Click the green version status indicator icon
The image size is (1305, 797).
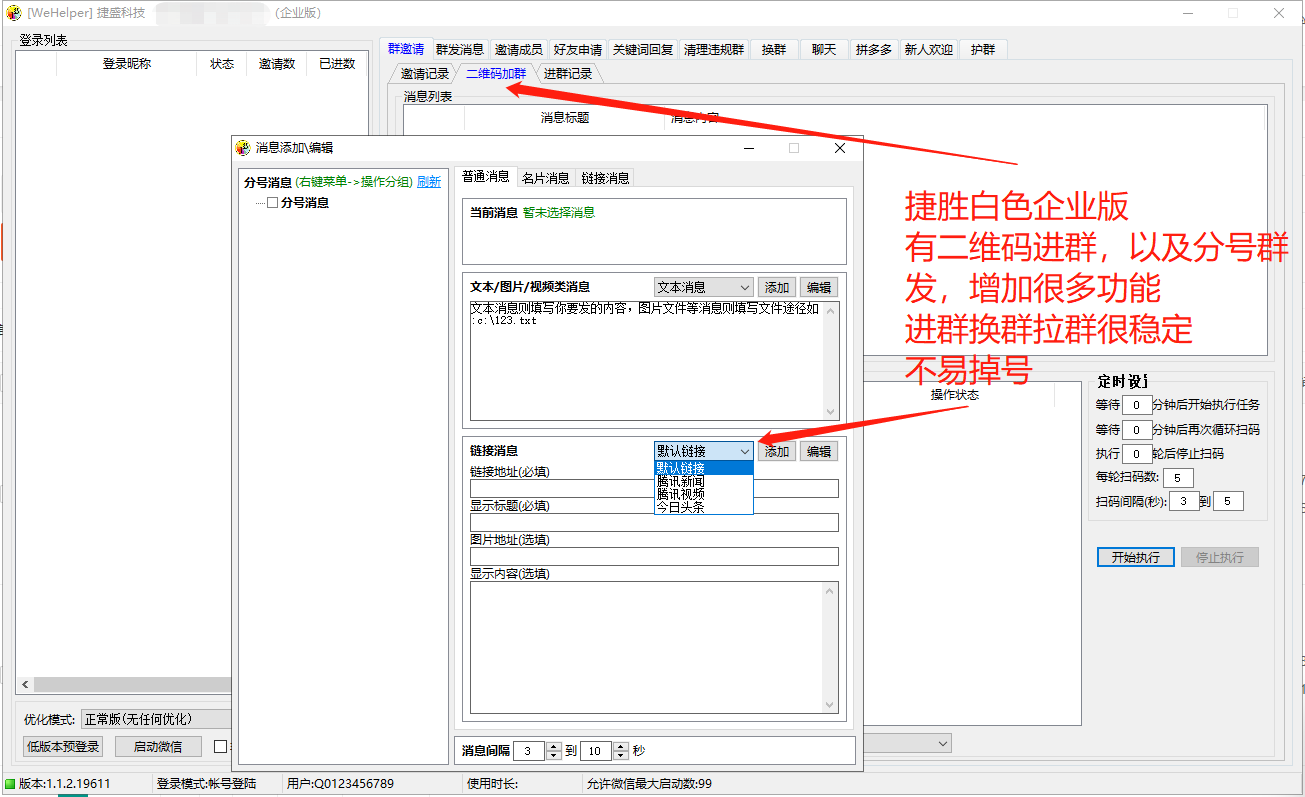pos(10,784)
